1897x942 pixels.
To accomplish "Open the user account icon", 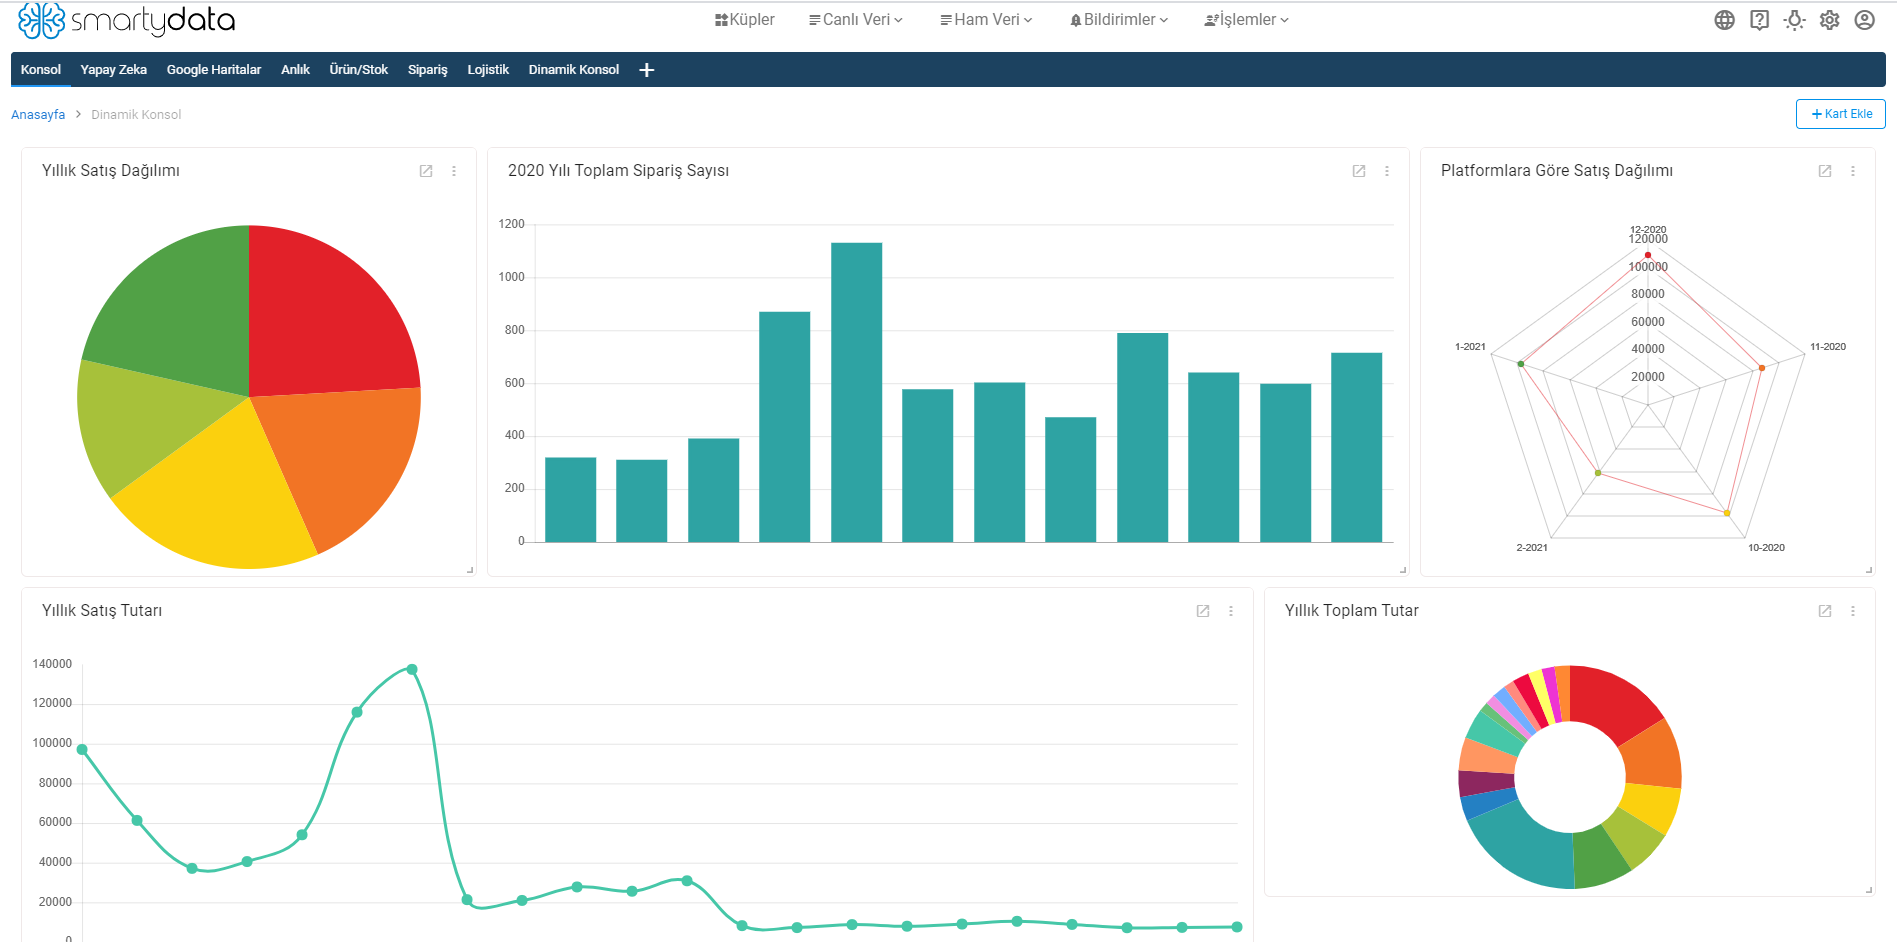I will 1864,20.
